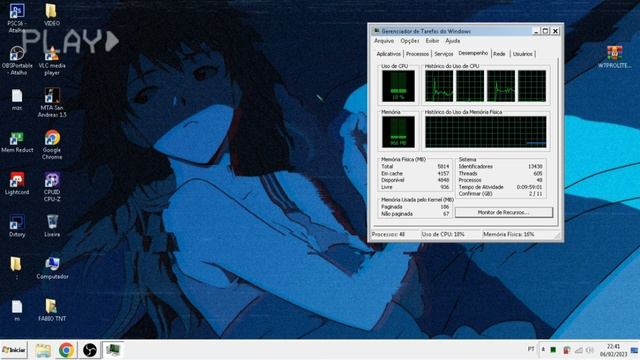Click the PT language indicator in tray
The height and width of the screenshot is (360, 640).
coord(531,349)
